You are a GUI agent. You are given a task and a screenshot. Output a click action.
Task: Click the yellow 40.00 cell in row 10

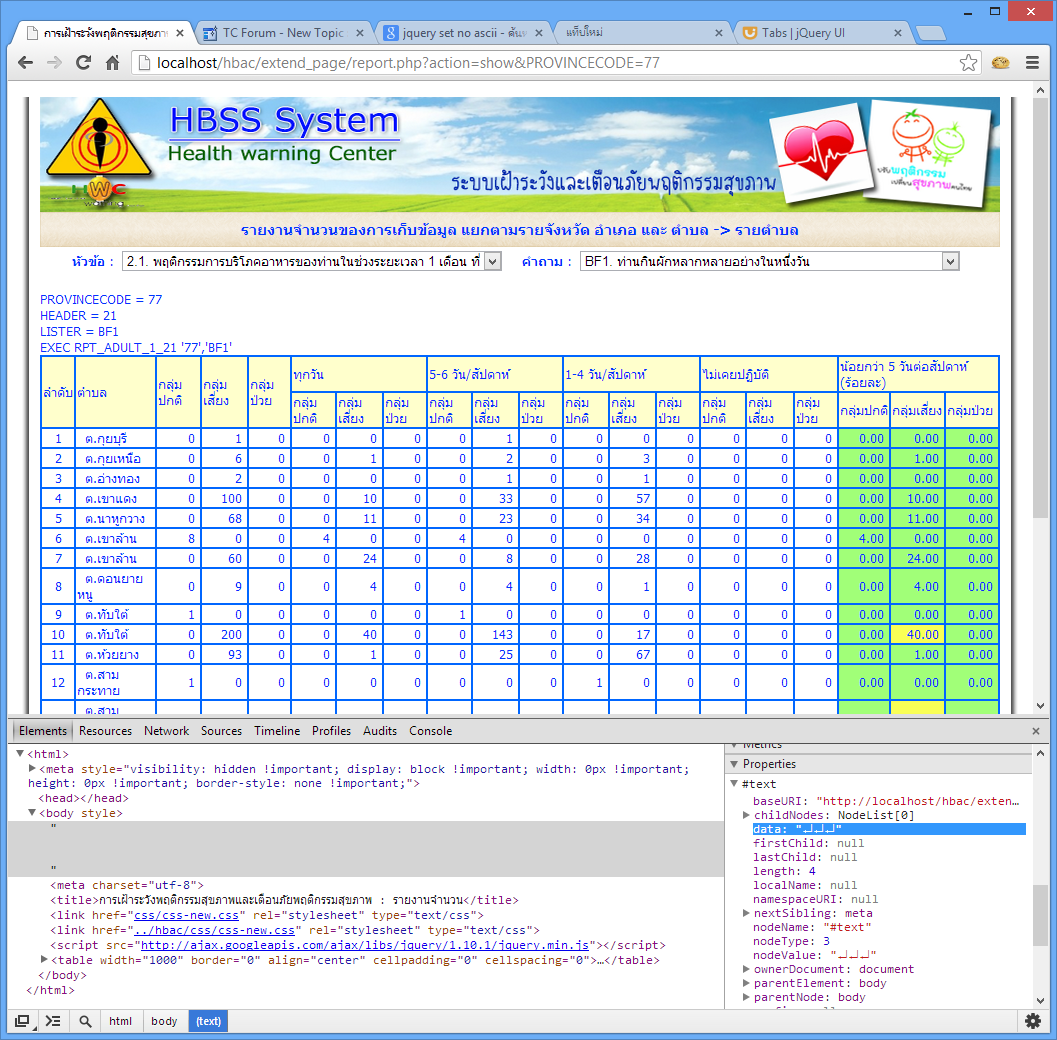(917, 634)
